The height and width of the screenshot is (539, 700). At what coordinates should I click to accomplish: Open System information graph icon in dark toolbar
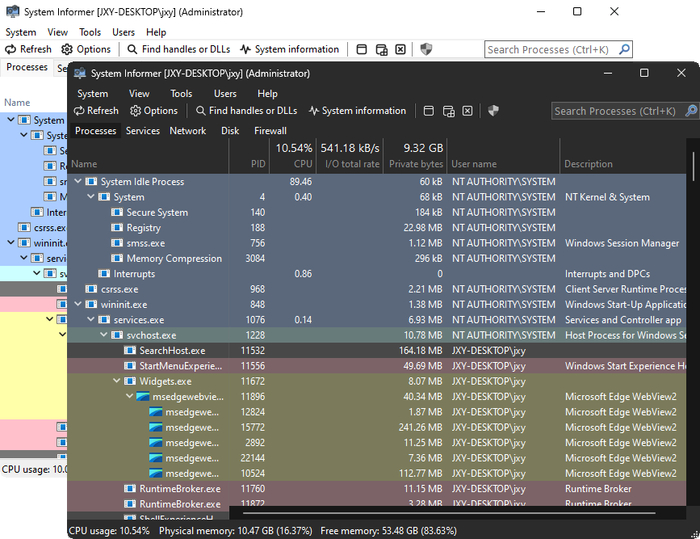[314, 111]
